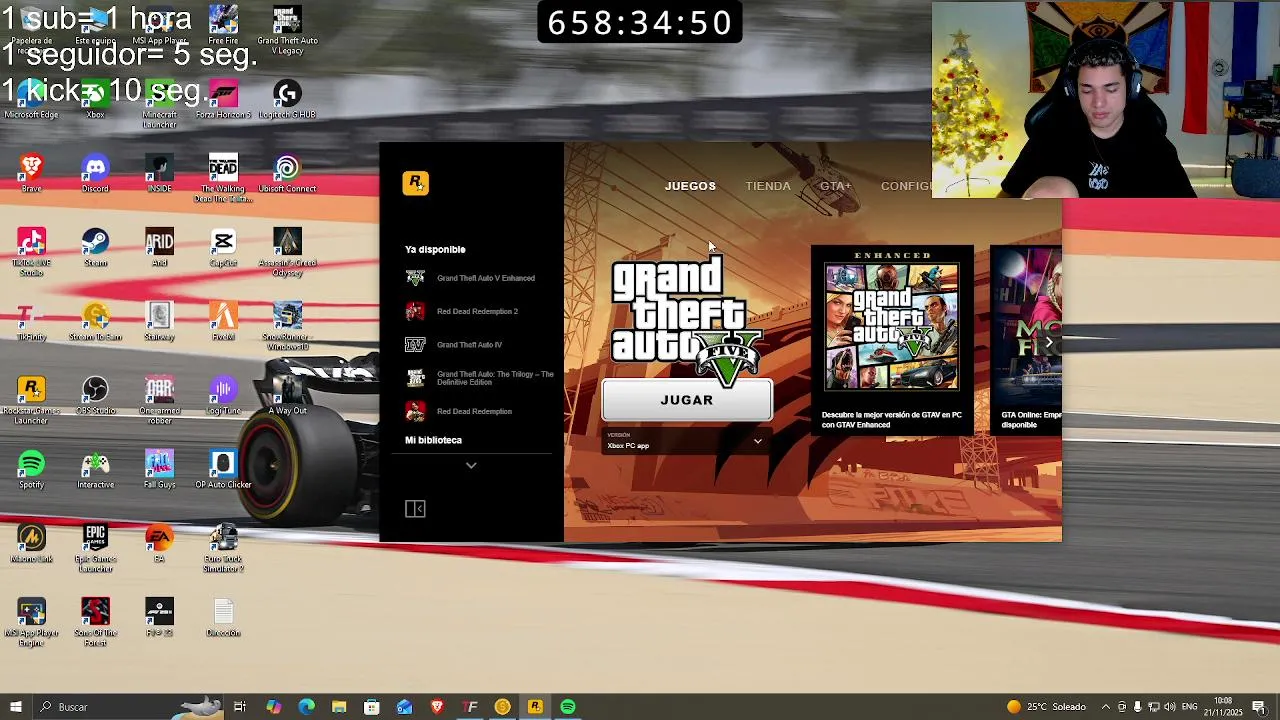Open the OBS Studio desktop shortcut
The height and width of the screenshot is (720, 1280).
(95, 395)
